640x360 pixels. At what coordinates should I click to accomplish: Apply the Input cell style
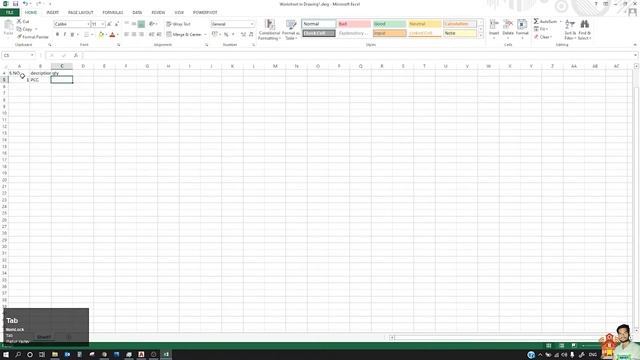(389, 33)
